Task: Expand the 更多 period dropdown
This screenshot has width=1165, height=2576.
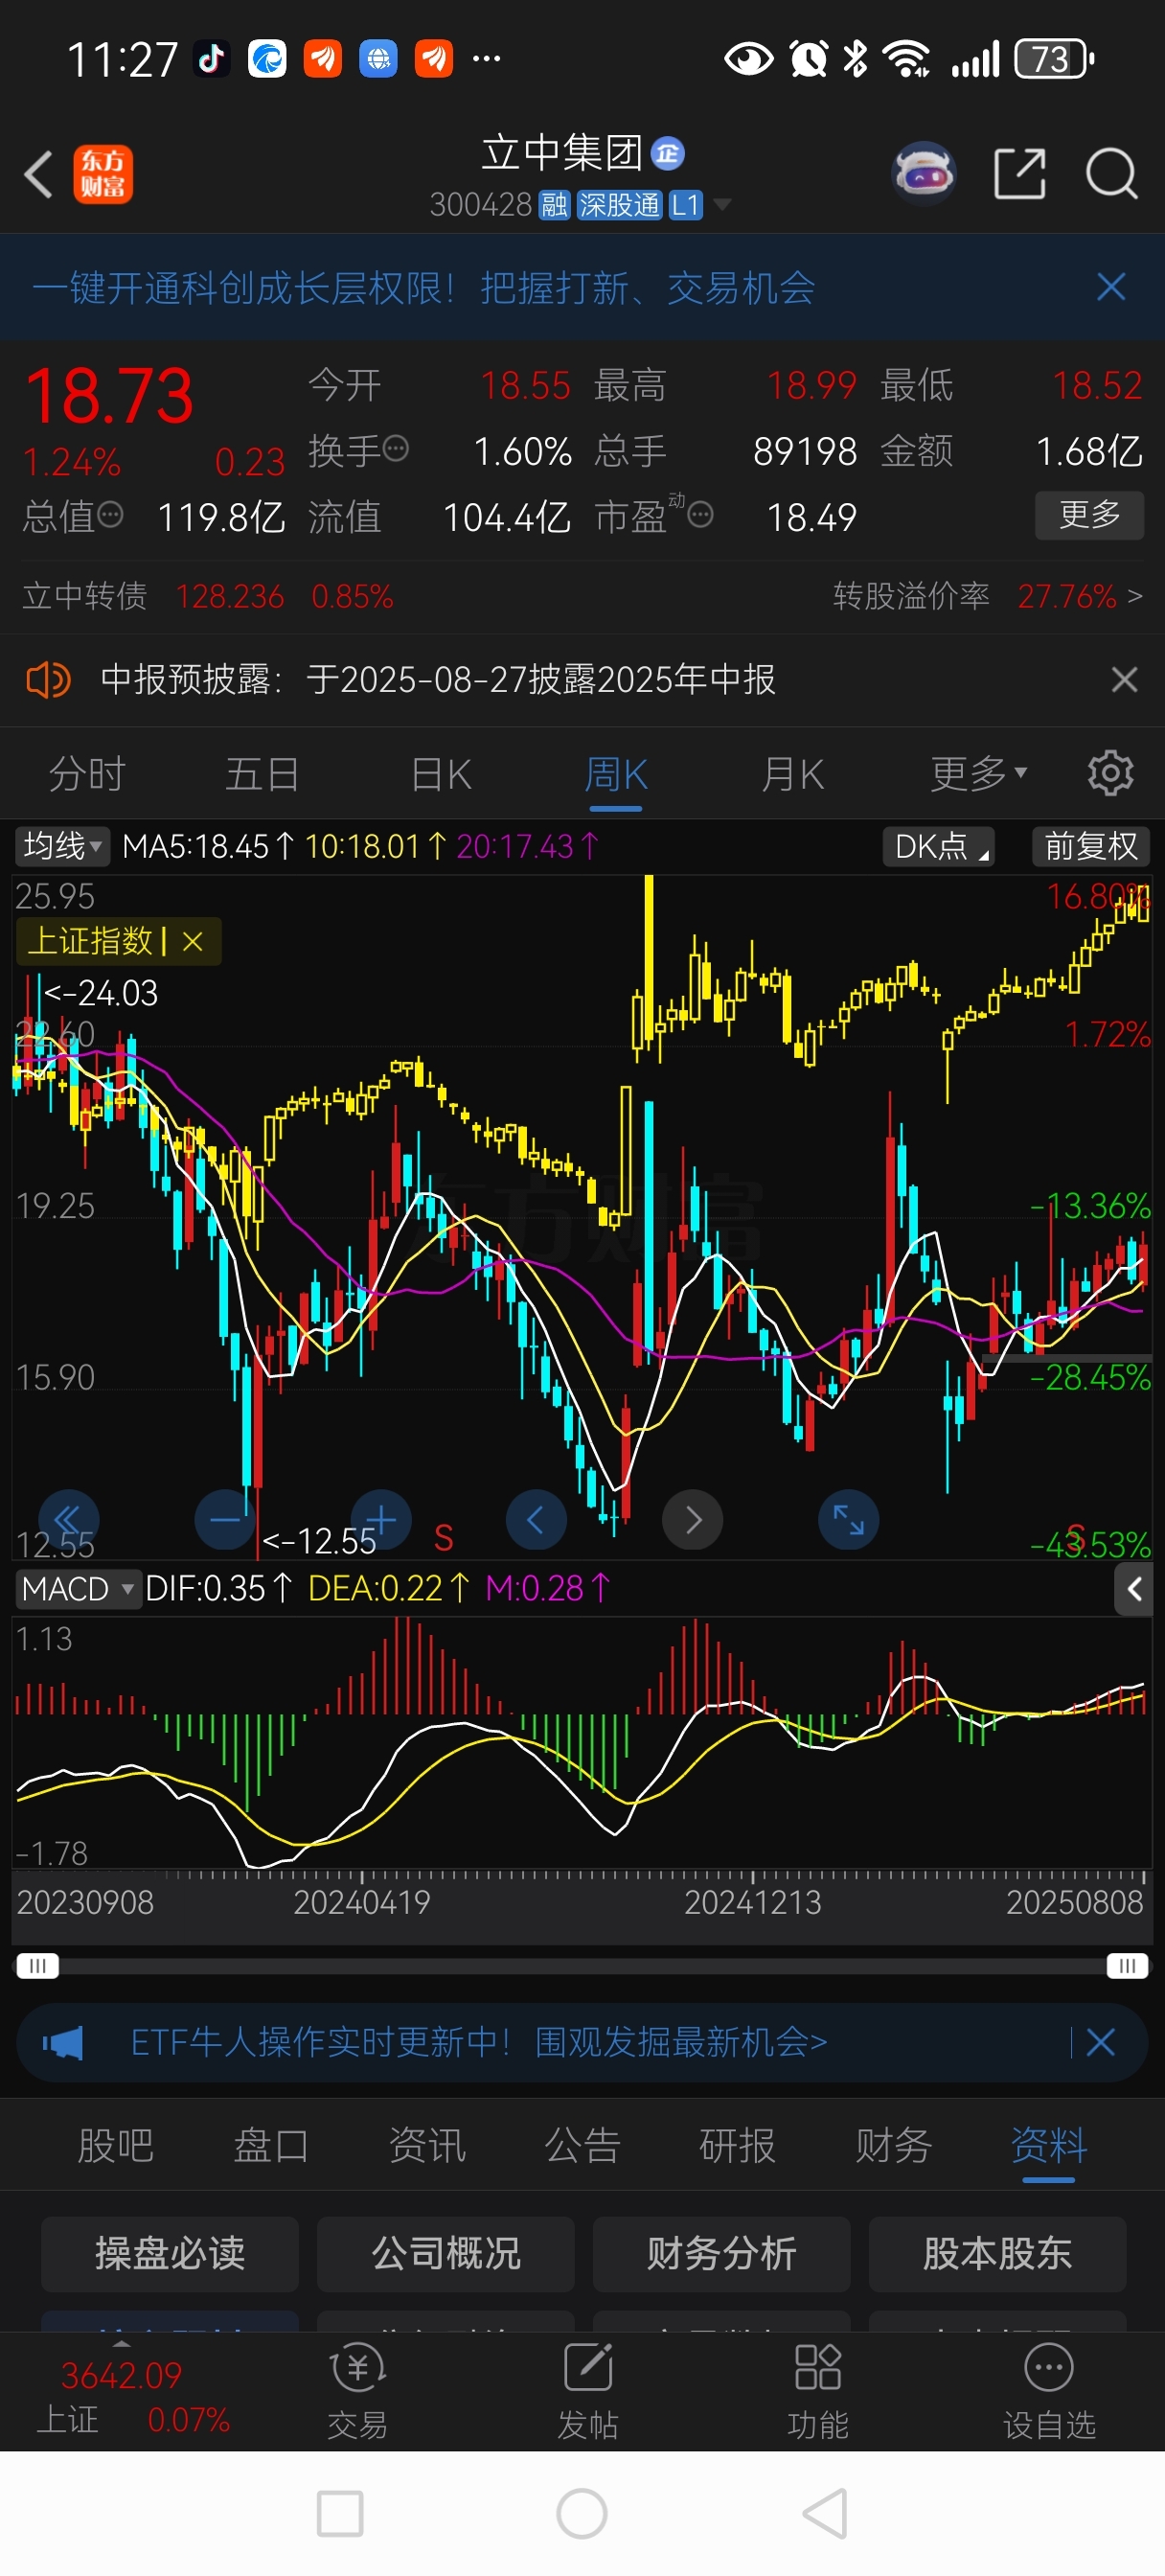Action: click(x=979, y=773)
